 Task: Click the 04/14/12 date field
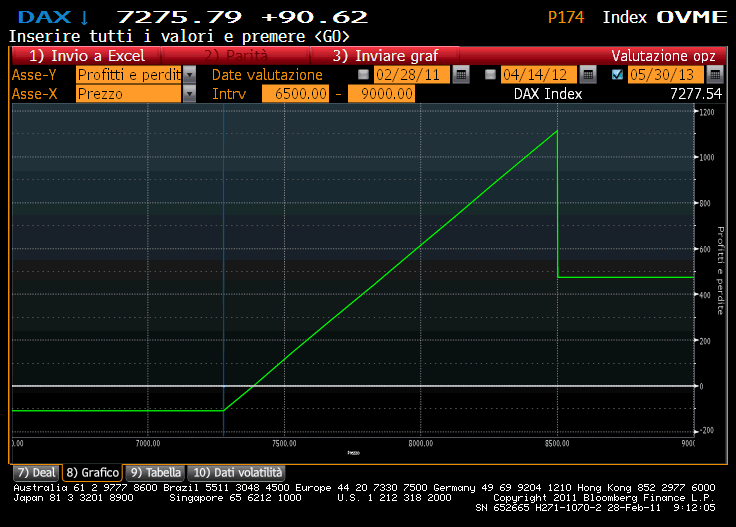coord(538,75)
